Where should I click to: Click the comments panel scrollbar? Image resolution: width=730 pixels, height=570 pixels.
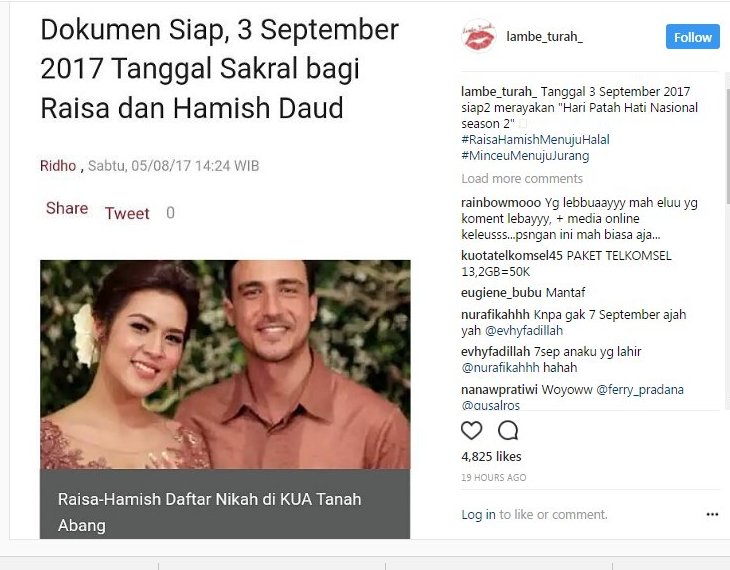coord(727,139)
